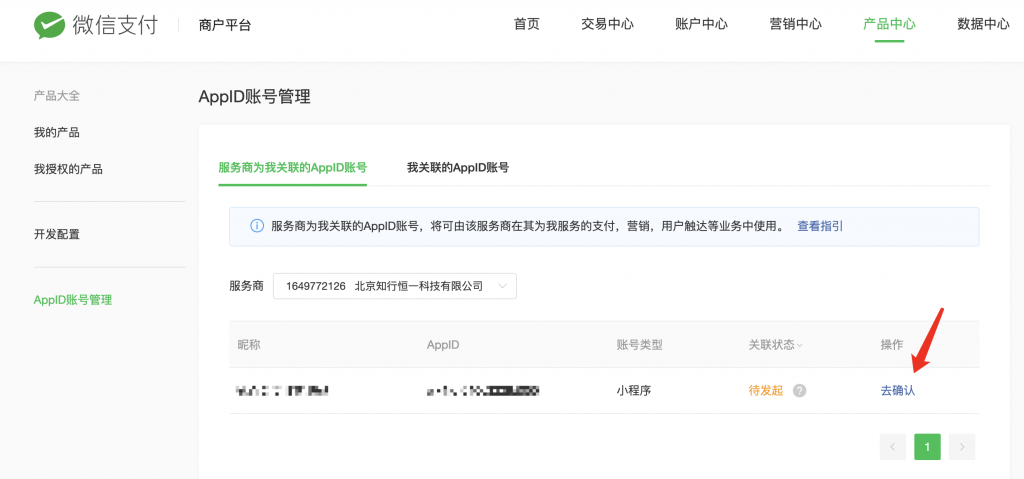The width and height of the screenshot is (1024, 479).
Task: Click the WeChat Pay logo icon
Action: click(x=49, y=25)
